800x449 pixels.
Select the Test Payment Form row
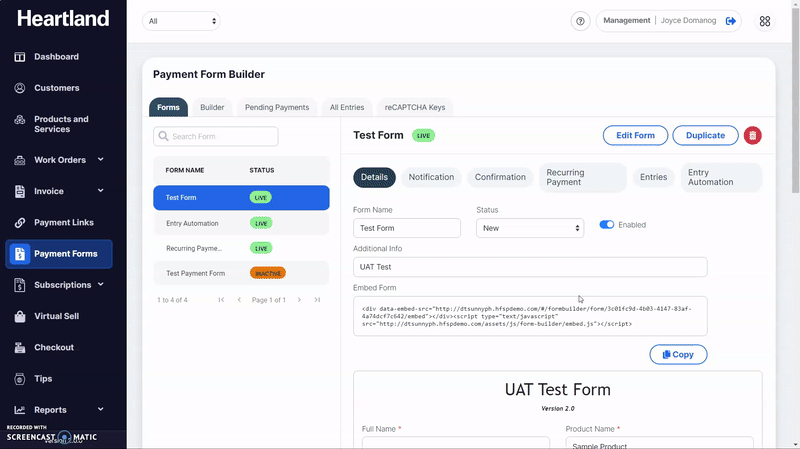point(241,273)
